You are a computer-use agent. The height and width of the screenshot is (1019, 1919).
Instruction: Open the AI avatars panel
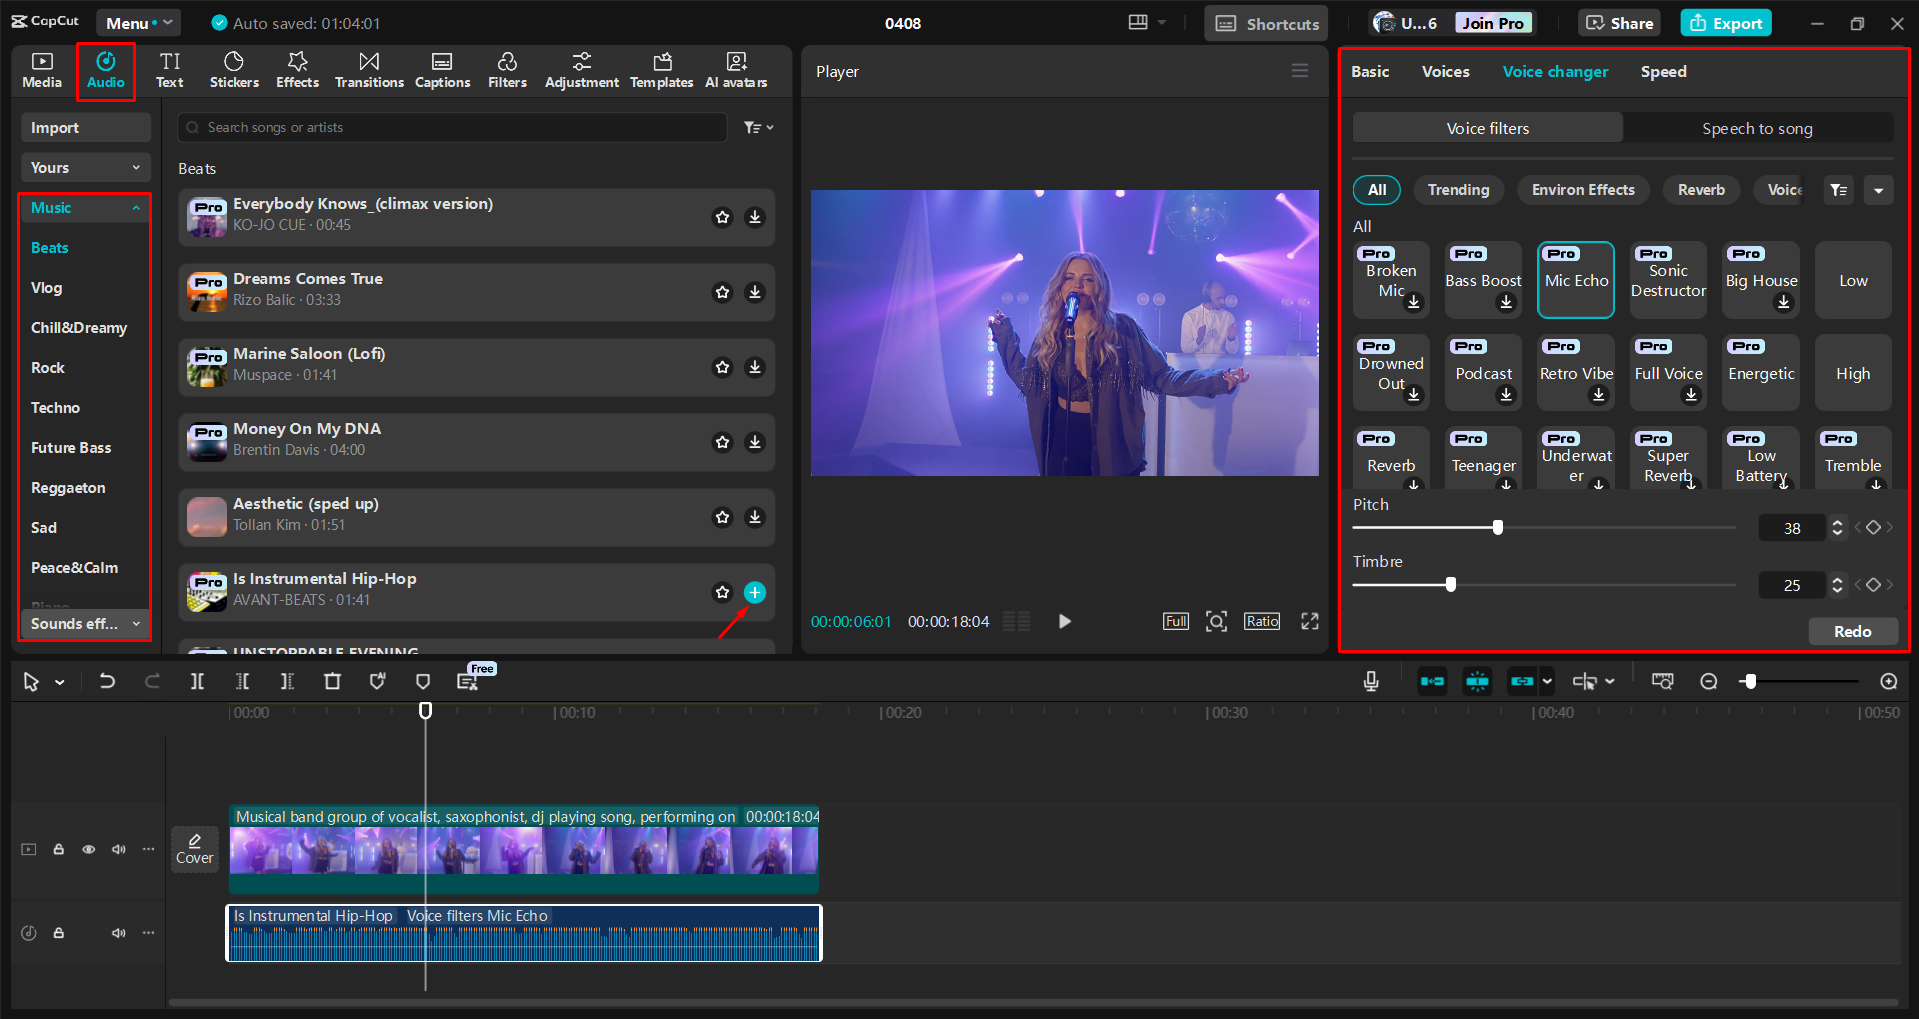coord(736,70)
